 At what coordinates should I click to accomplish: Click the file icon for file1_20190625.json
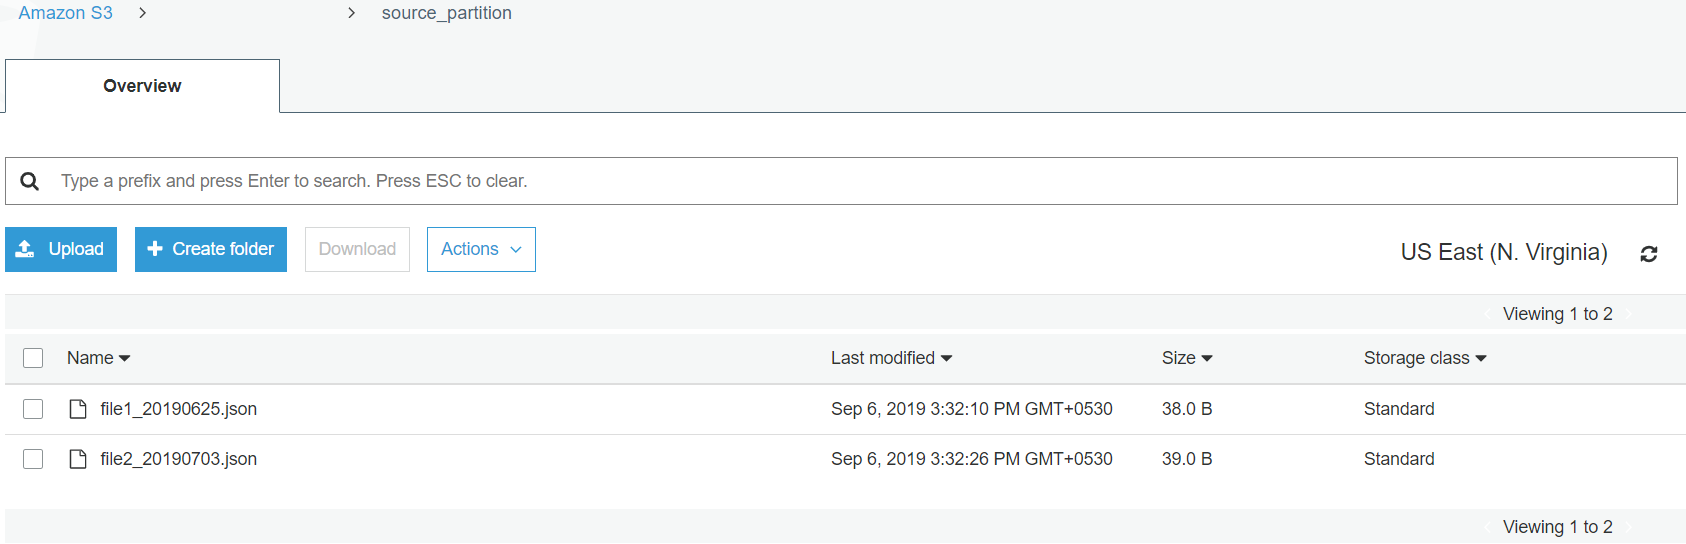coord(78,409)
